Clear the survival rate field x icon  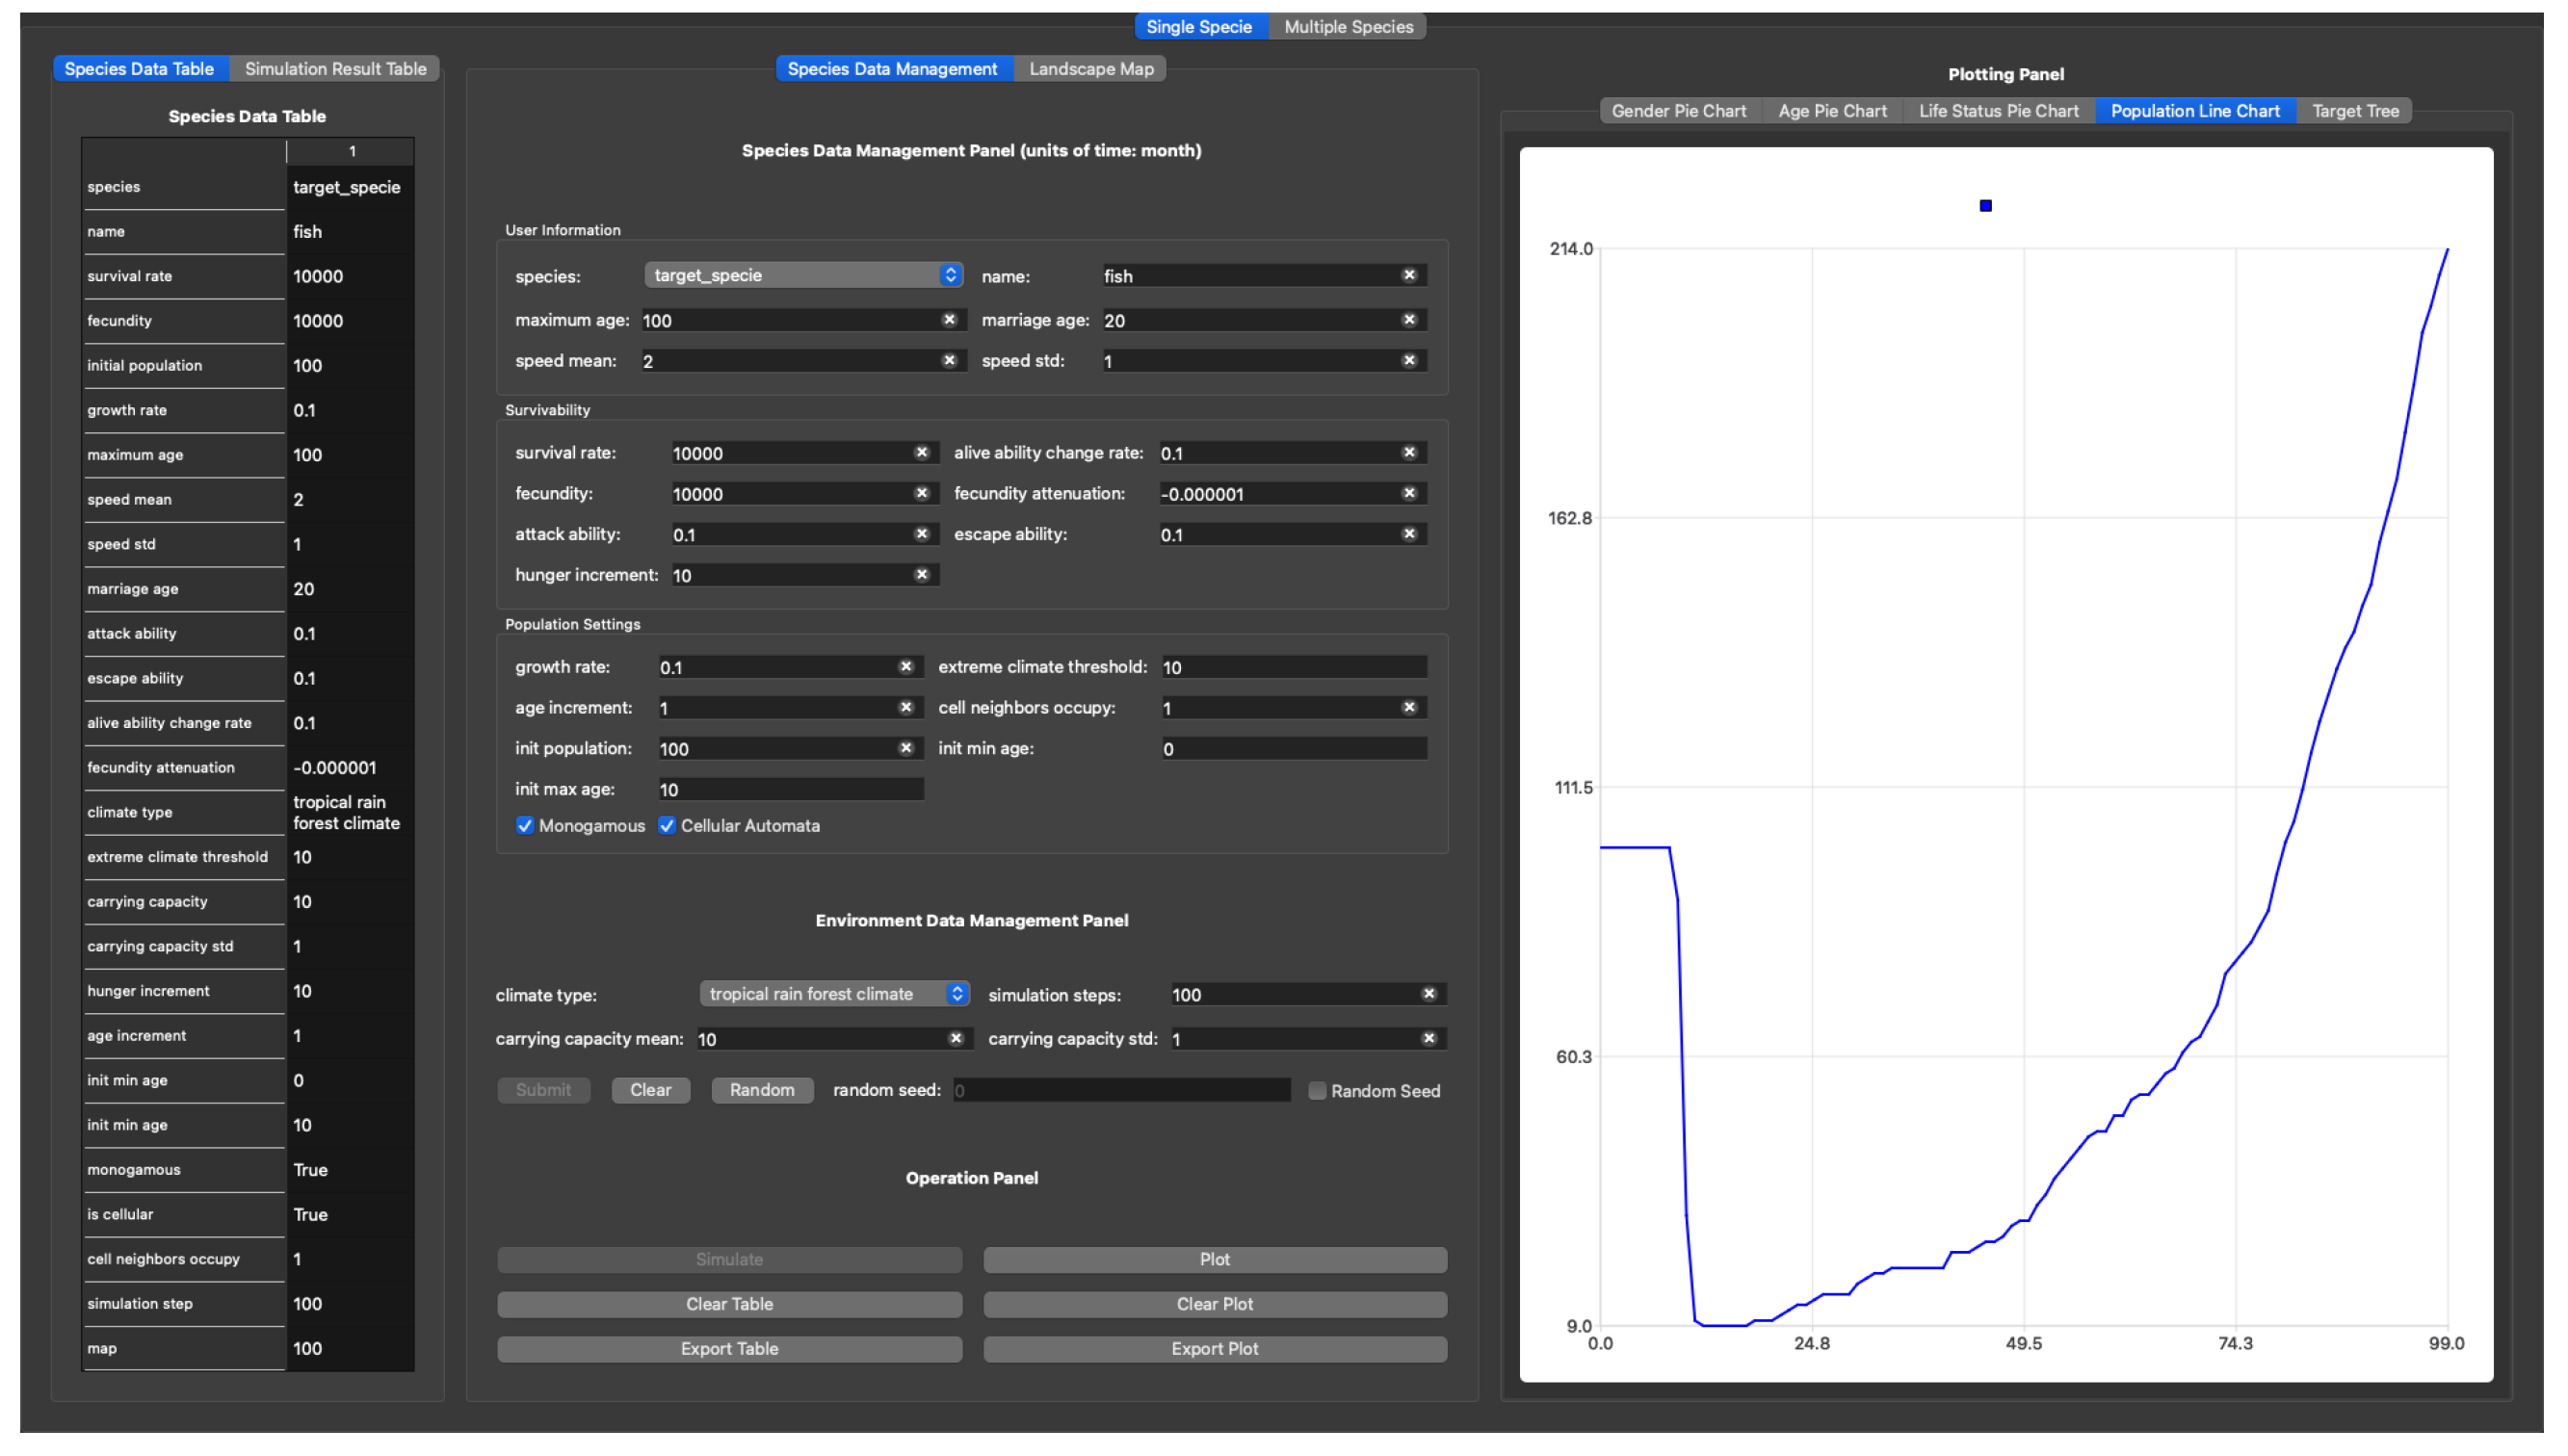pyautogui.click(x=922, y=453)
